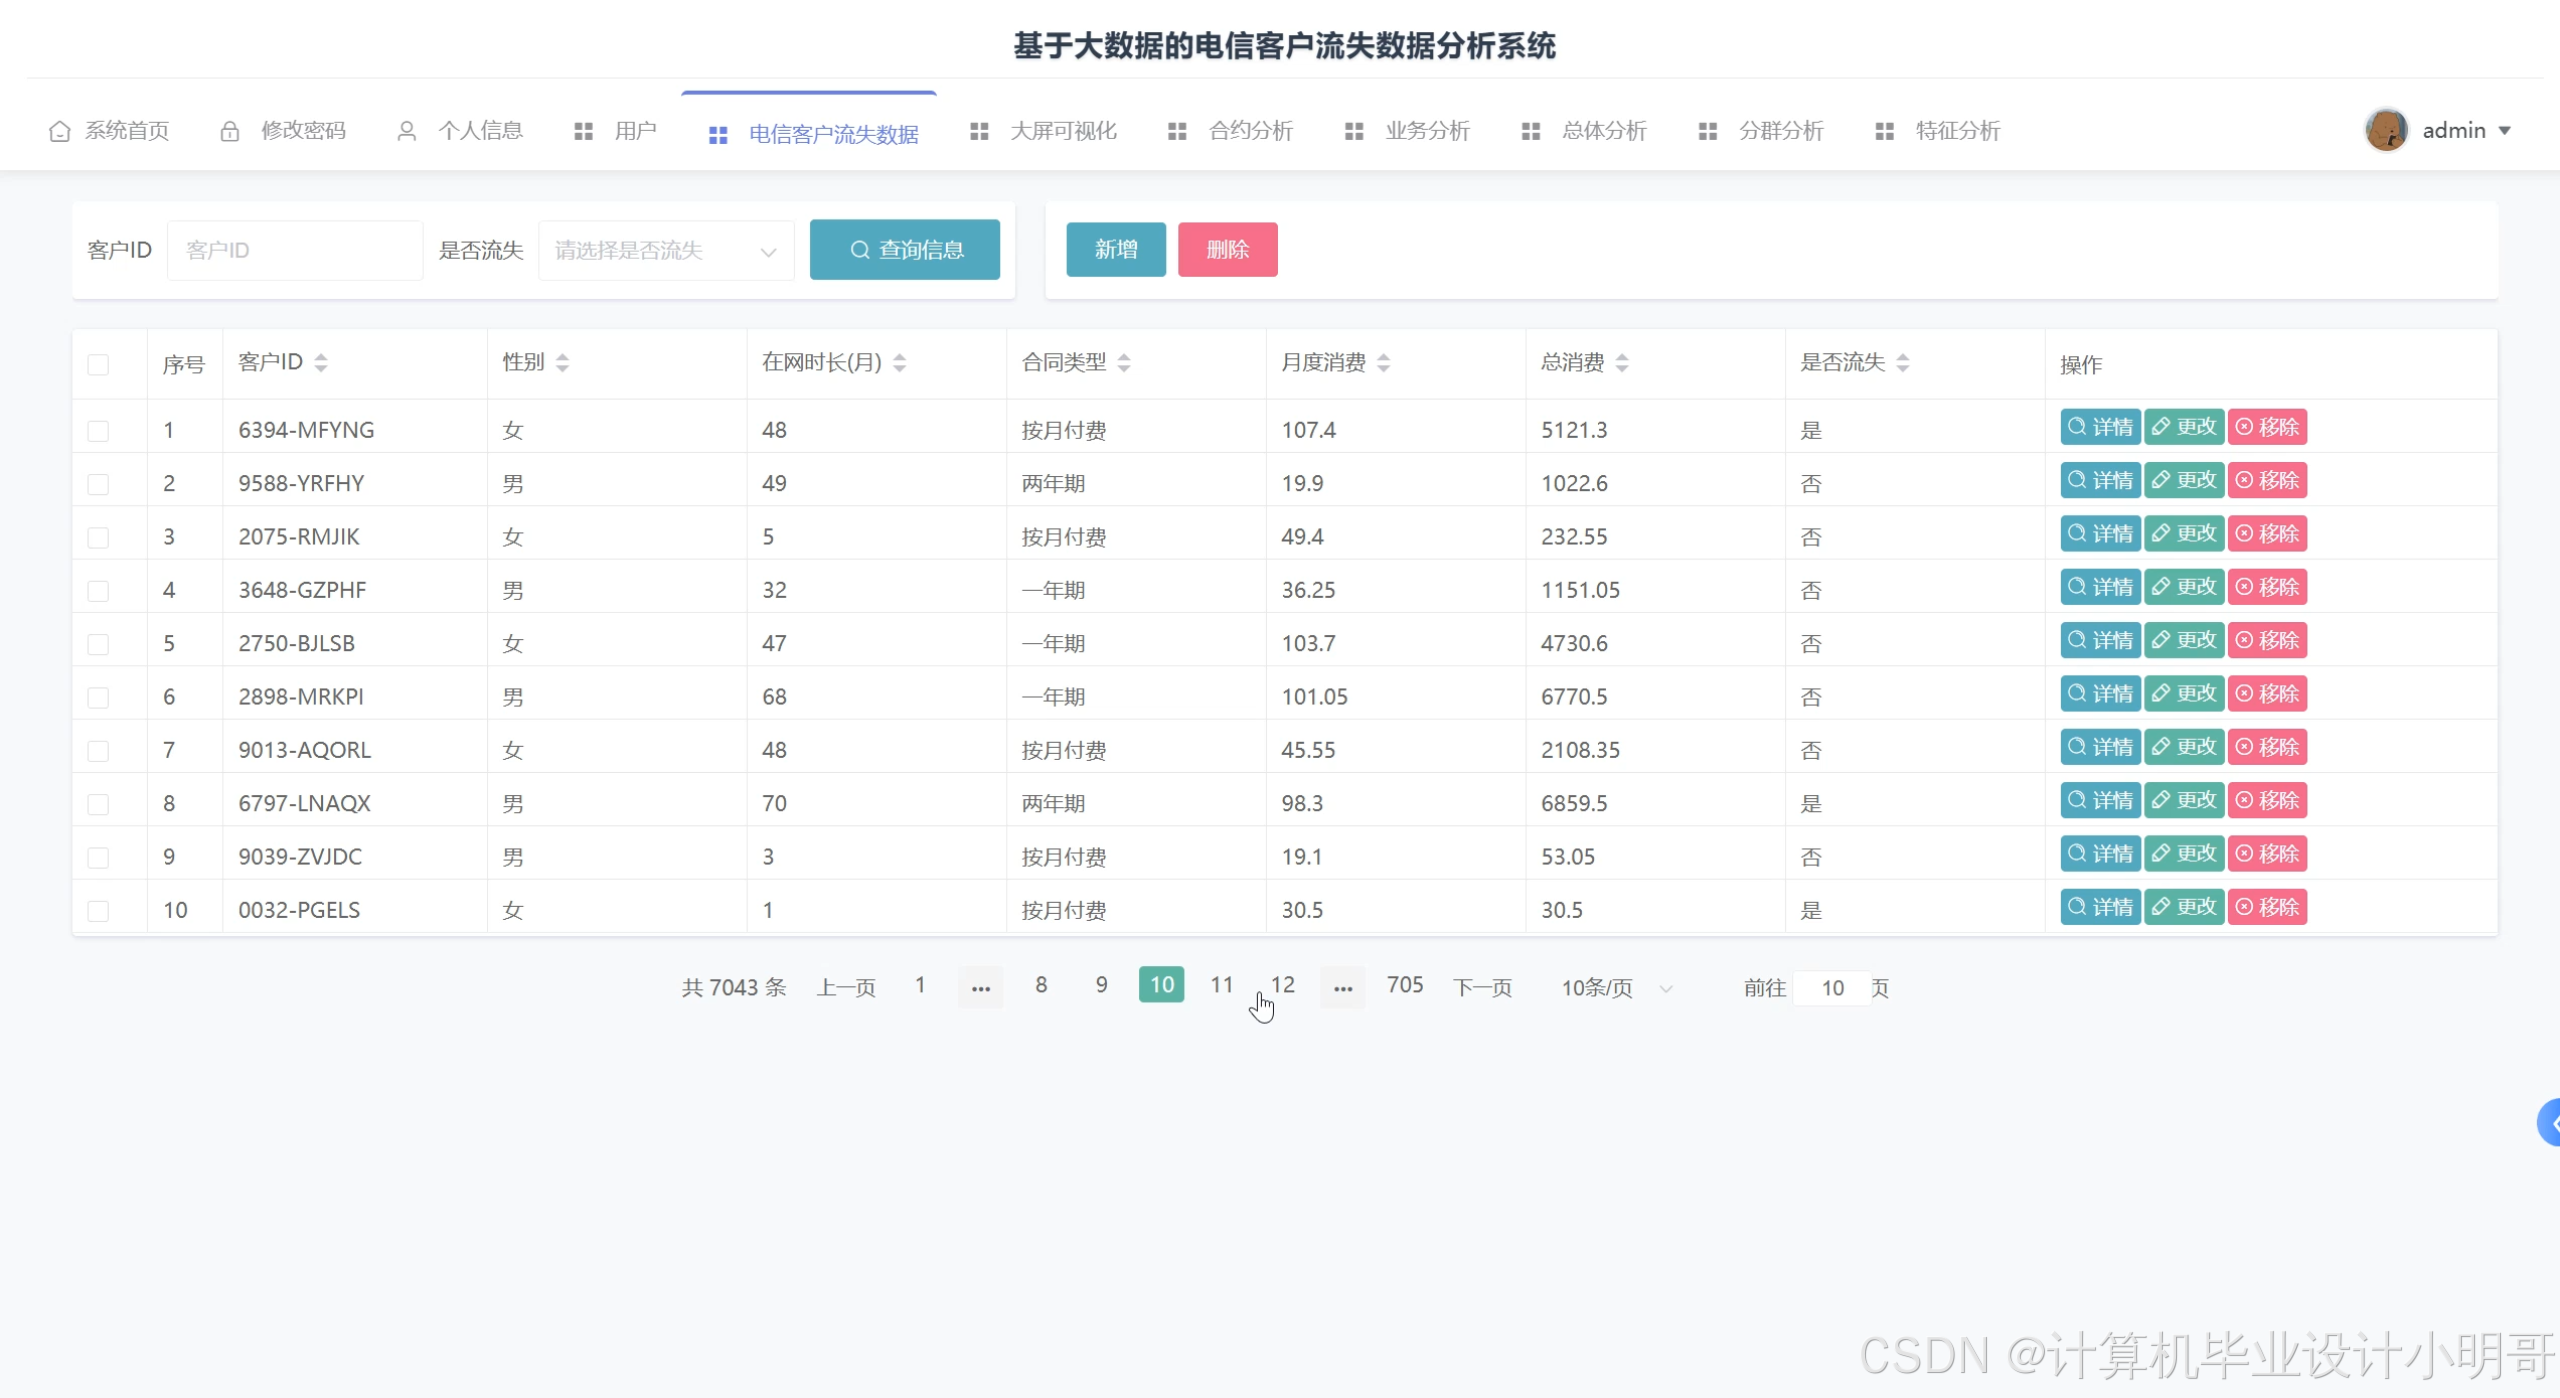
Task: Toggle the select-all checkbox in table header
Action: tap(98, 365)
